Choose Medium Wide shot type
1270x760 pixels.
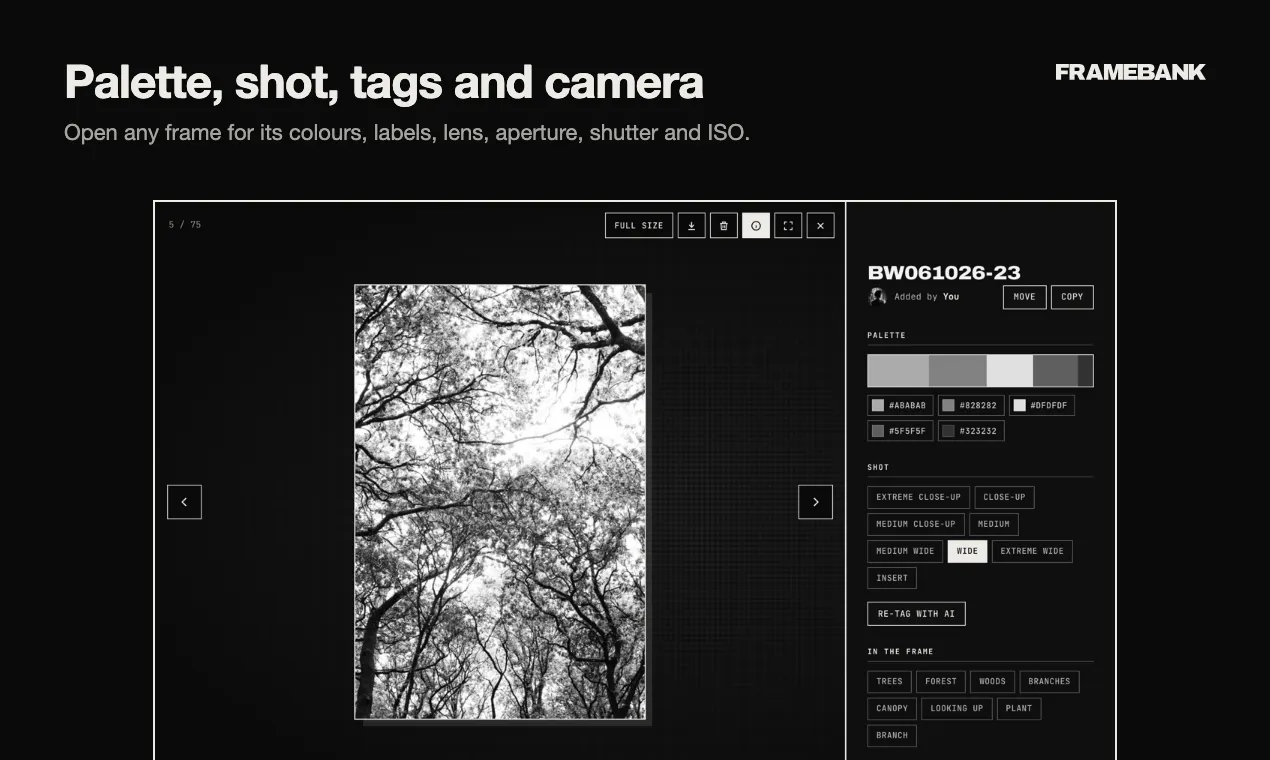(905, 551)
